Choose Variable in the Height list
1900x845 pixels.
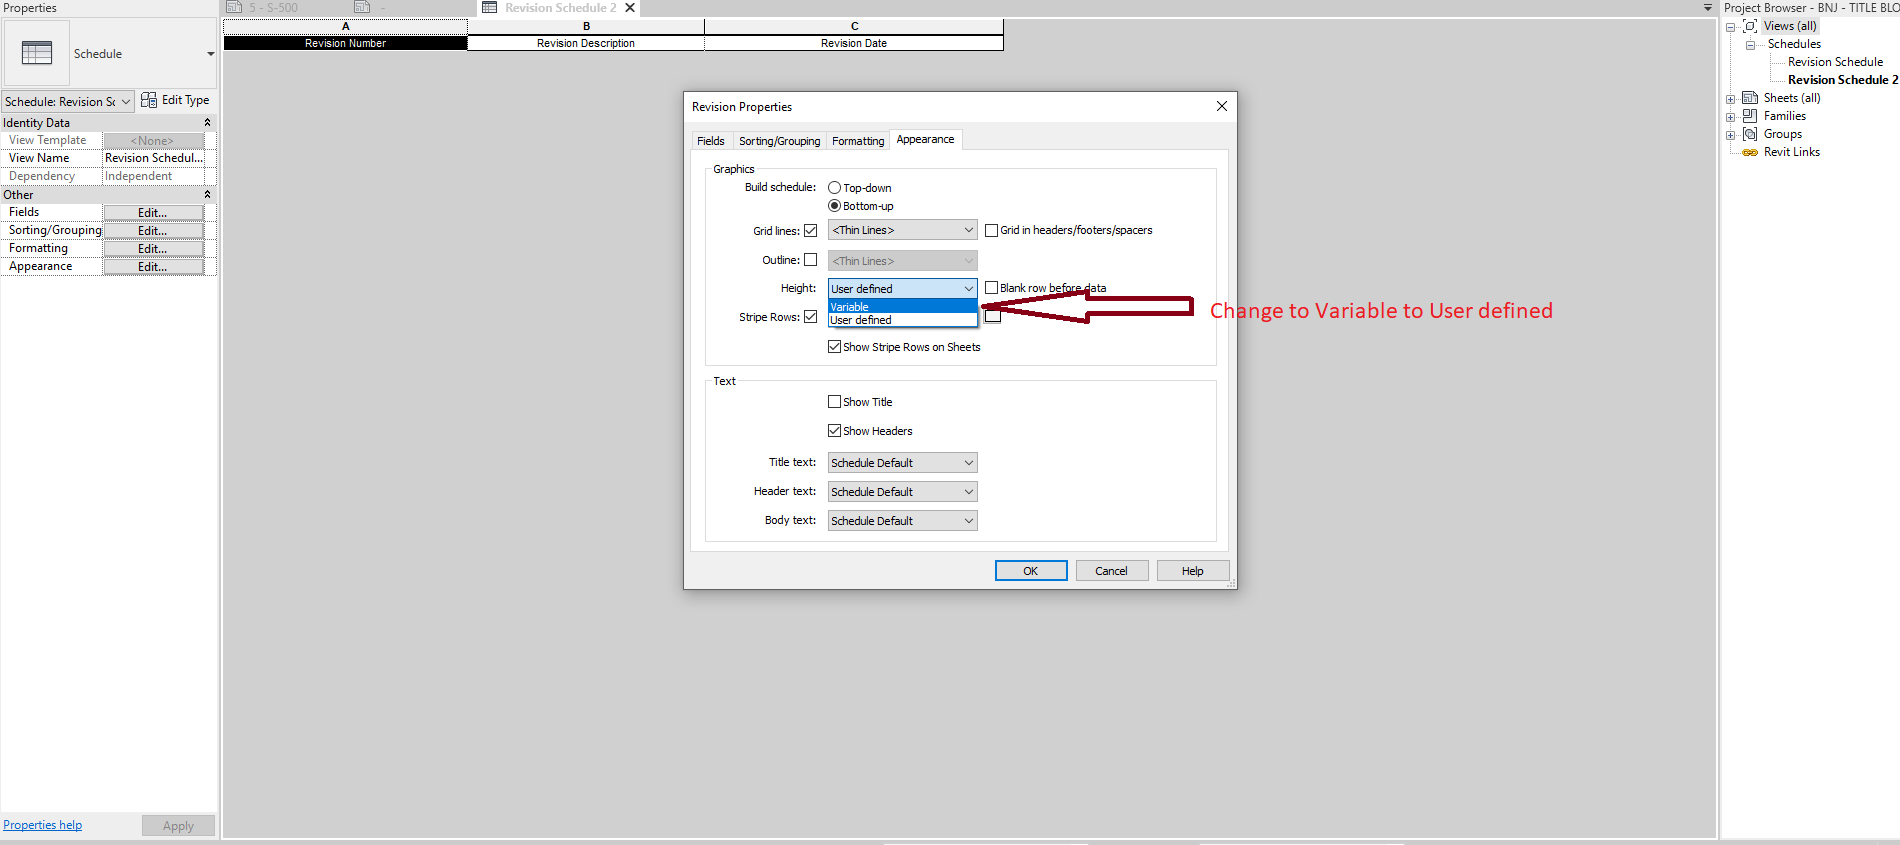902,307
